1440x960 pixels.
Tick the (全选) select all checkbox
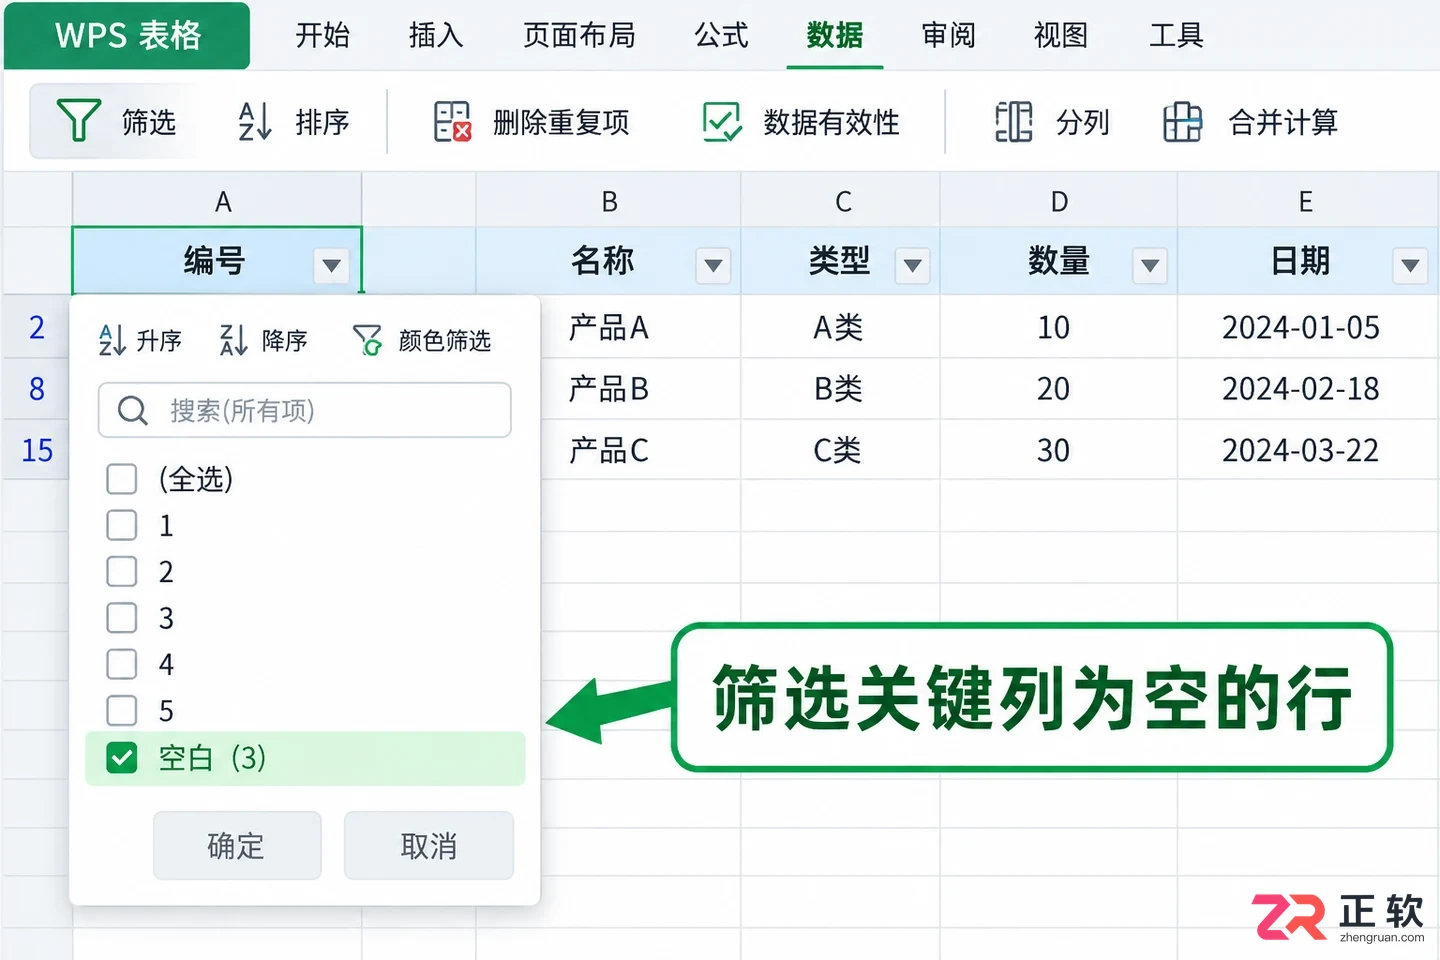coord(122,479)
